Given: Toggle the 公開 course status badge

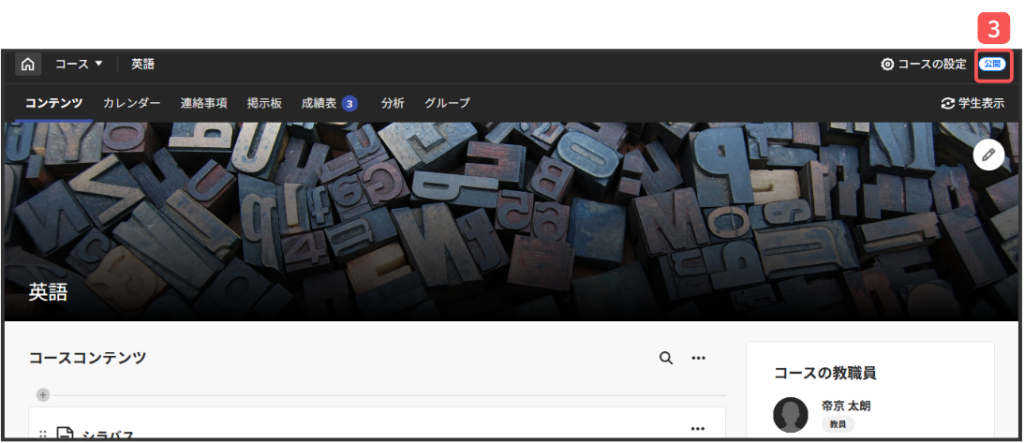Looking at the screenshot, I should coord(991,64).
